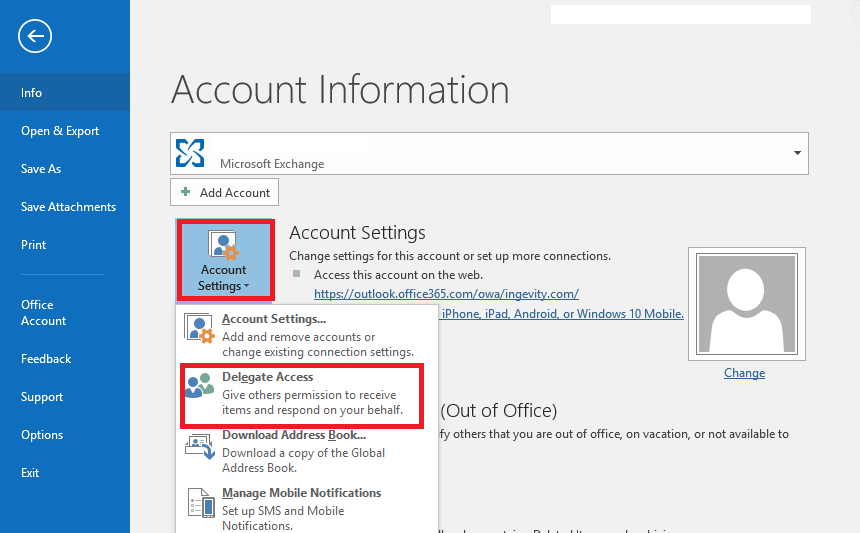Image resolution: width=860 pixels, height=533 pixels.
Task: Click the iPhone, iPad, Android, Windows 10 Mobile link
Action: [x=562, y=314]
